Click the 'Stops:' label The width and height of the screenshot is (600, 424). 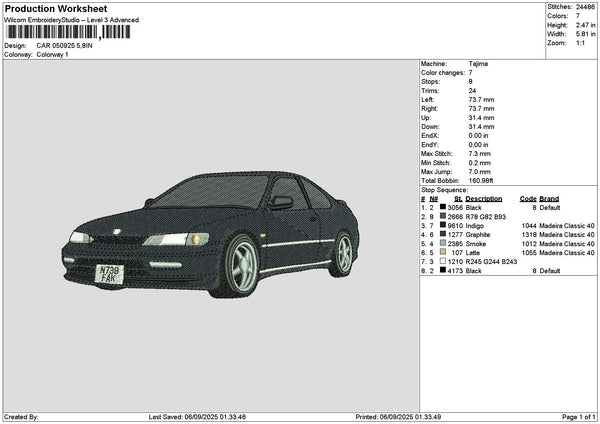430,82
